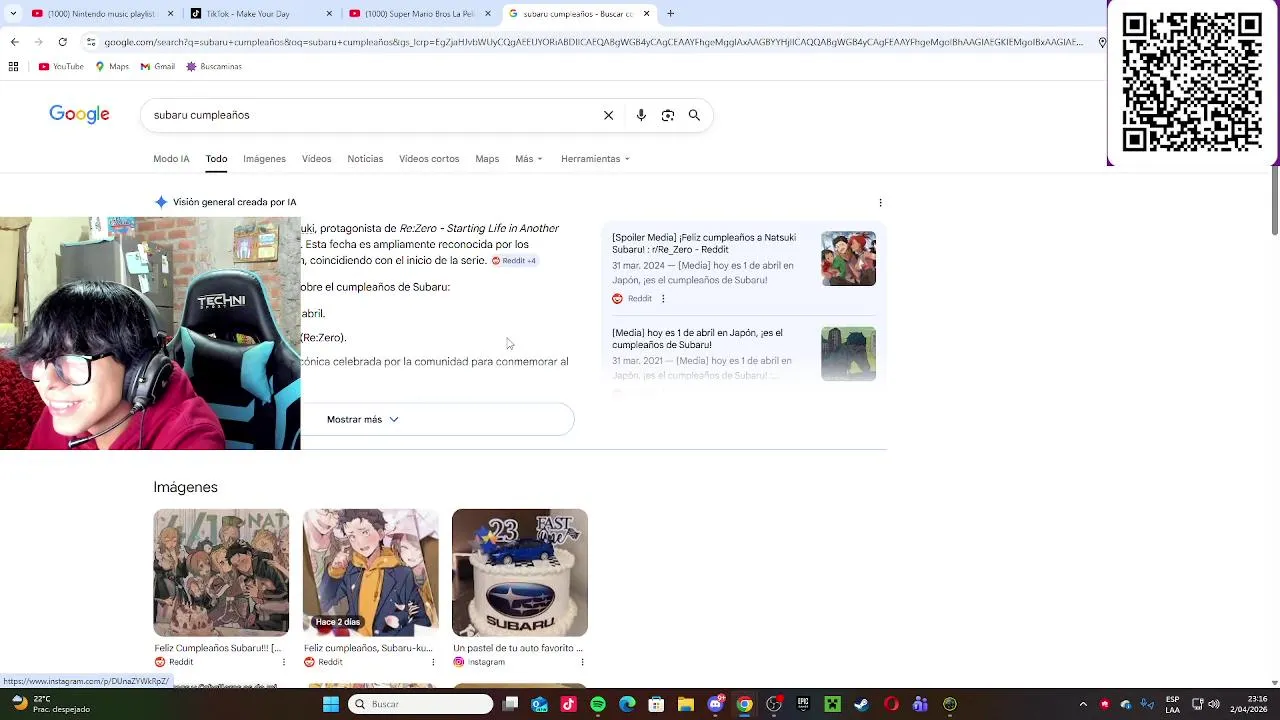
Task: Expand the Herramientas dropdown
Action: 595,159
